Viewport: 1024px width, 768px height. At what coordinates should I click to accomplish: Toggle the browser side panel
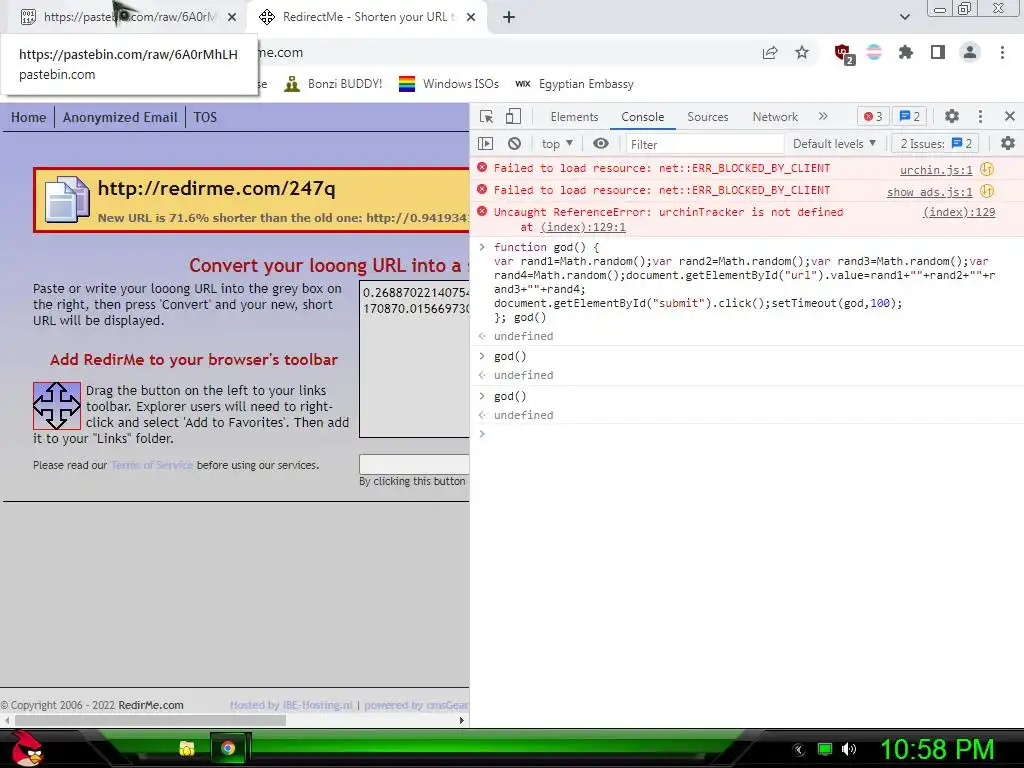click(x=938, y=53)
